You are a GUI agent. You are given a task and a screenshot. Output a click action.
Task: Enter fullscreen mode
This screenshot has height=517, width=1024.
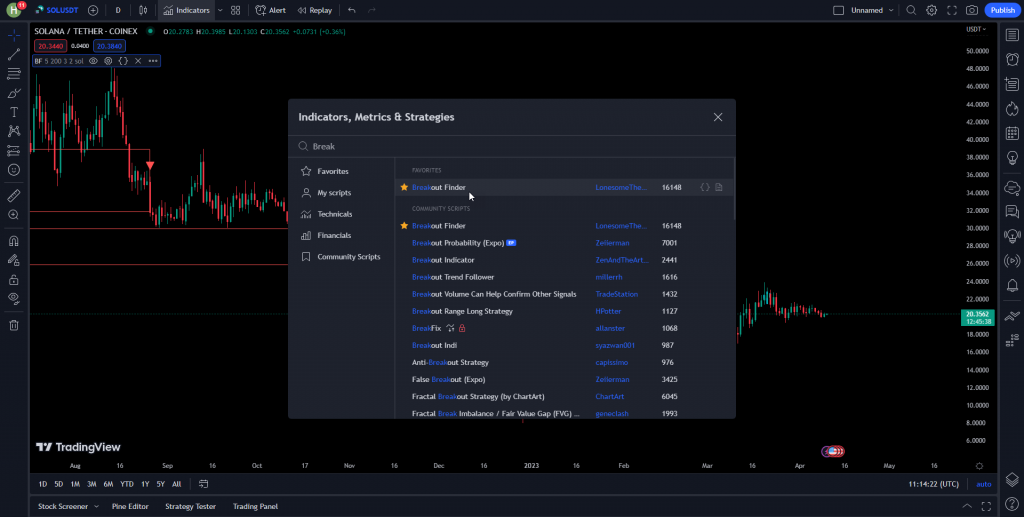(x=952, y=10)
